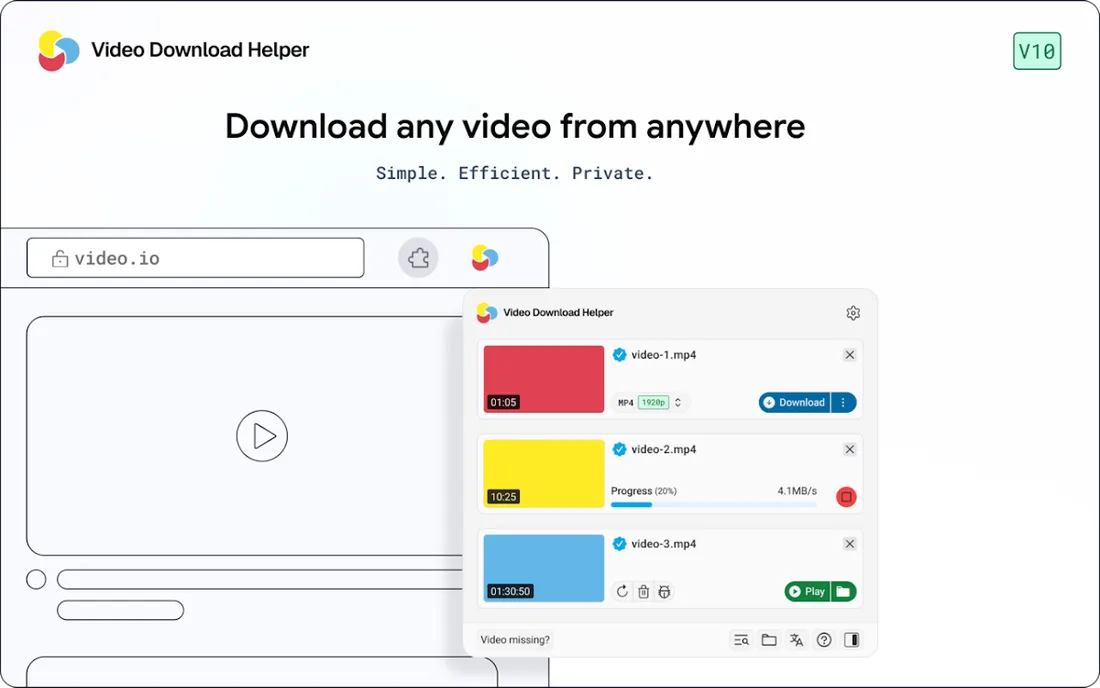The width and height of the screenshot is (1100, 688).
Task: Click verified badge next to video-3.mp4
Action: pos(619,544)
